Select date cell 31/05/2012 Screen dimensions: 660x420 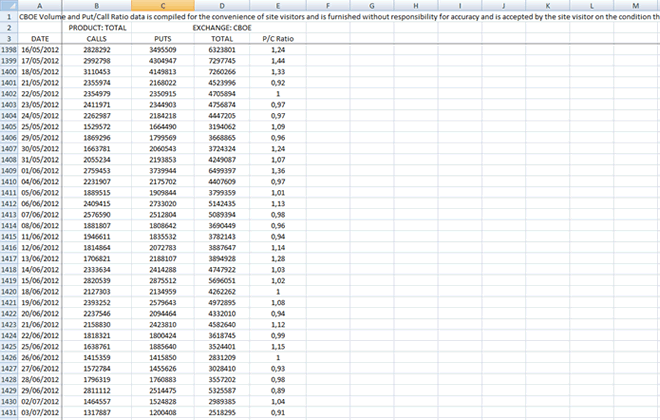click(40, 160)
